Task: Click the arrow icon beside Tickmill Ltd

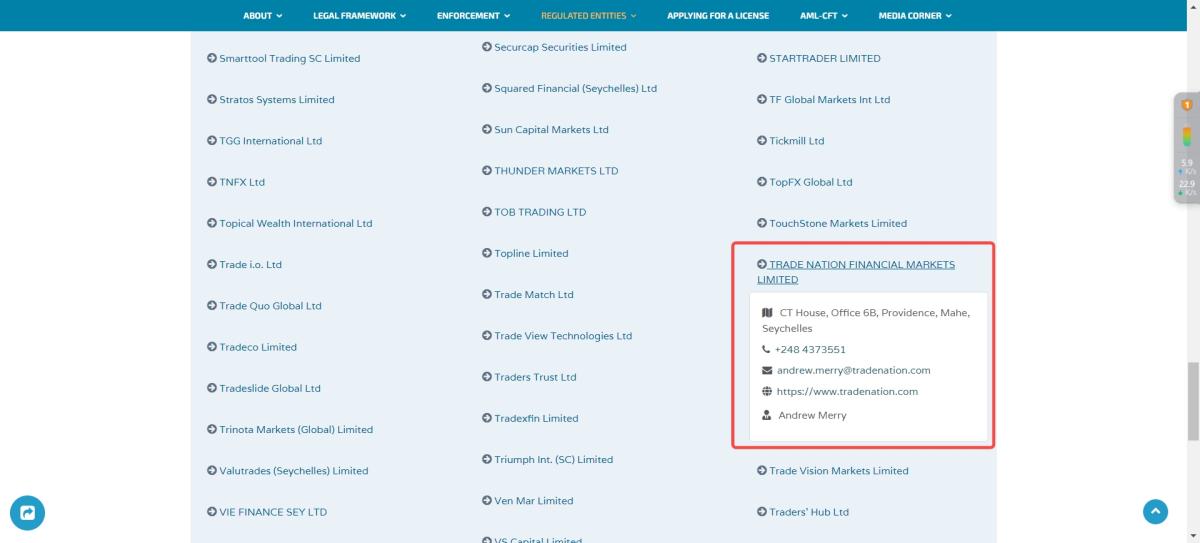Action: pos(762,141)
